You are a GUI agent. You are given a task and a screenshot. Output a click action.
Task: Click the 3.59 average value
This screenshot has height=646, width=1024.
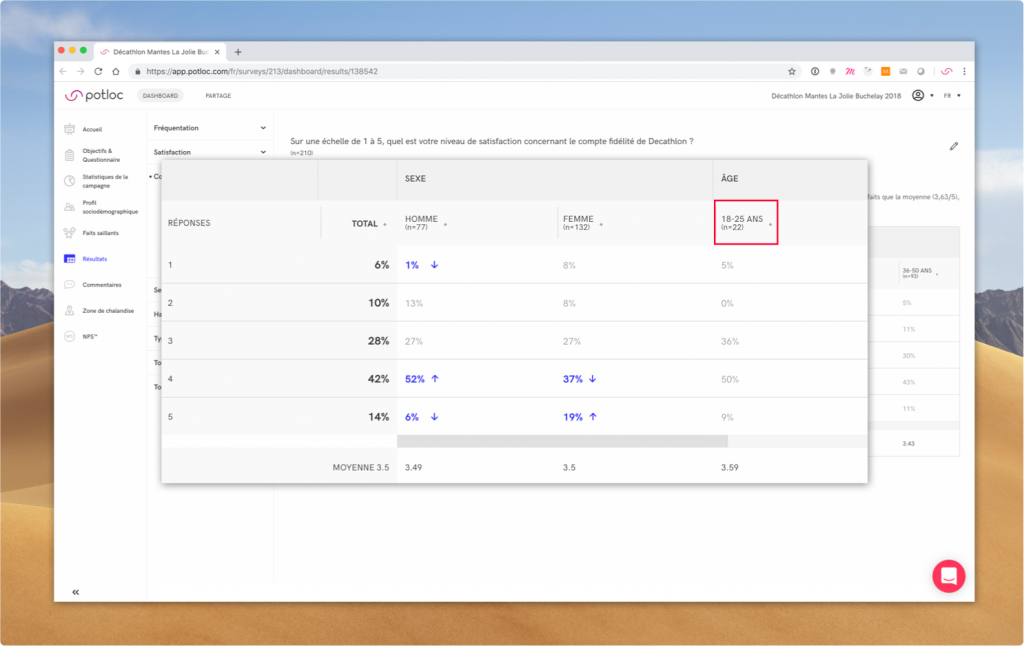tap(729, 467)
